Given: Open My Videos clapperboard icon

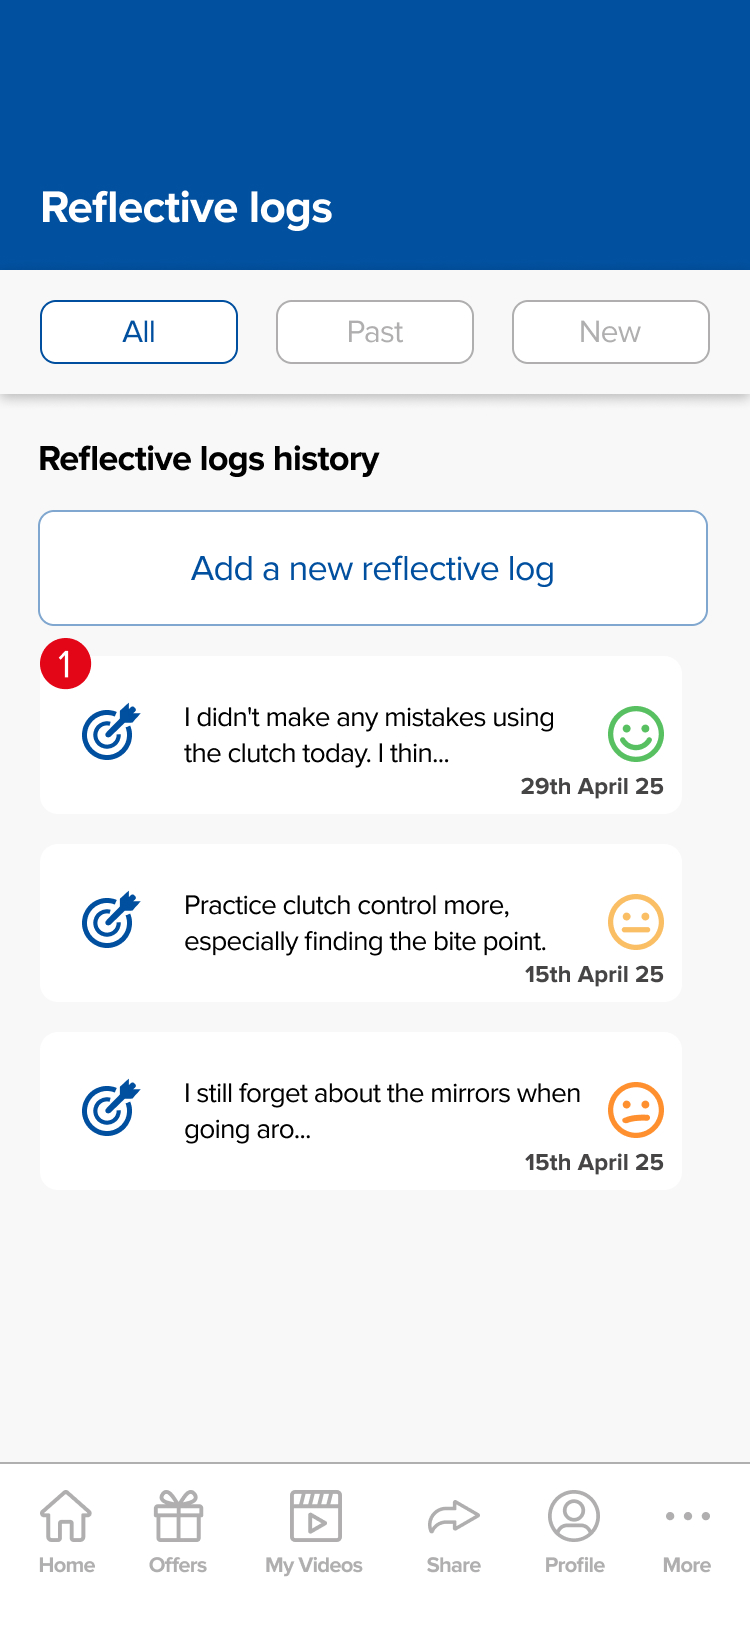Looking at the screenshot, I should pyautogui.click(x=315, y=1516).
